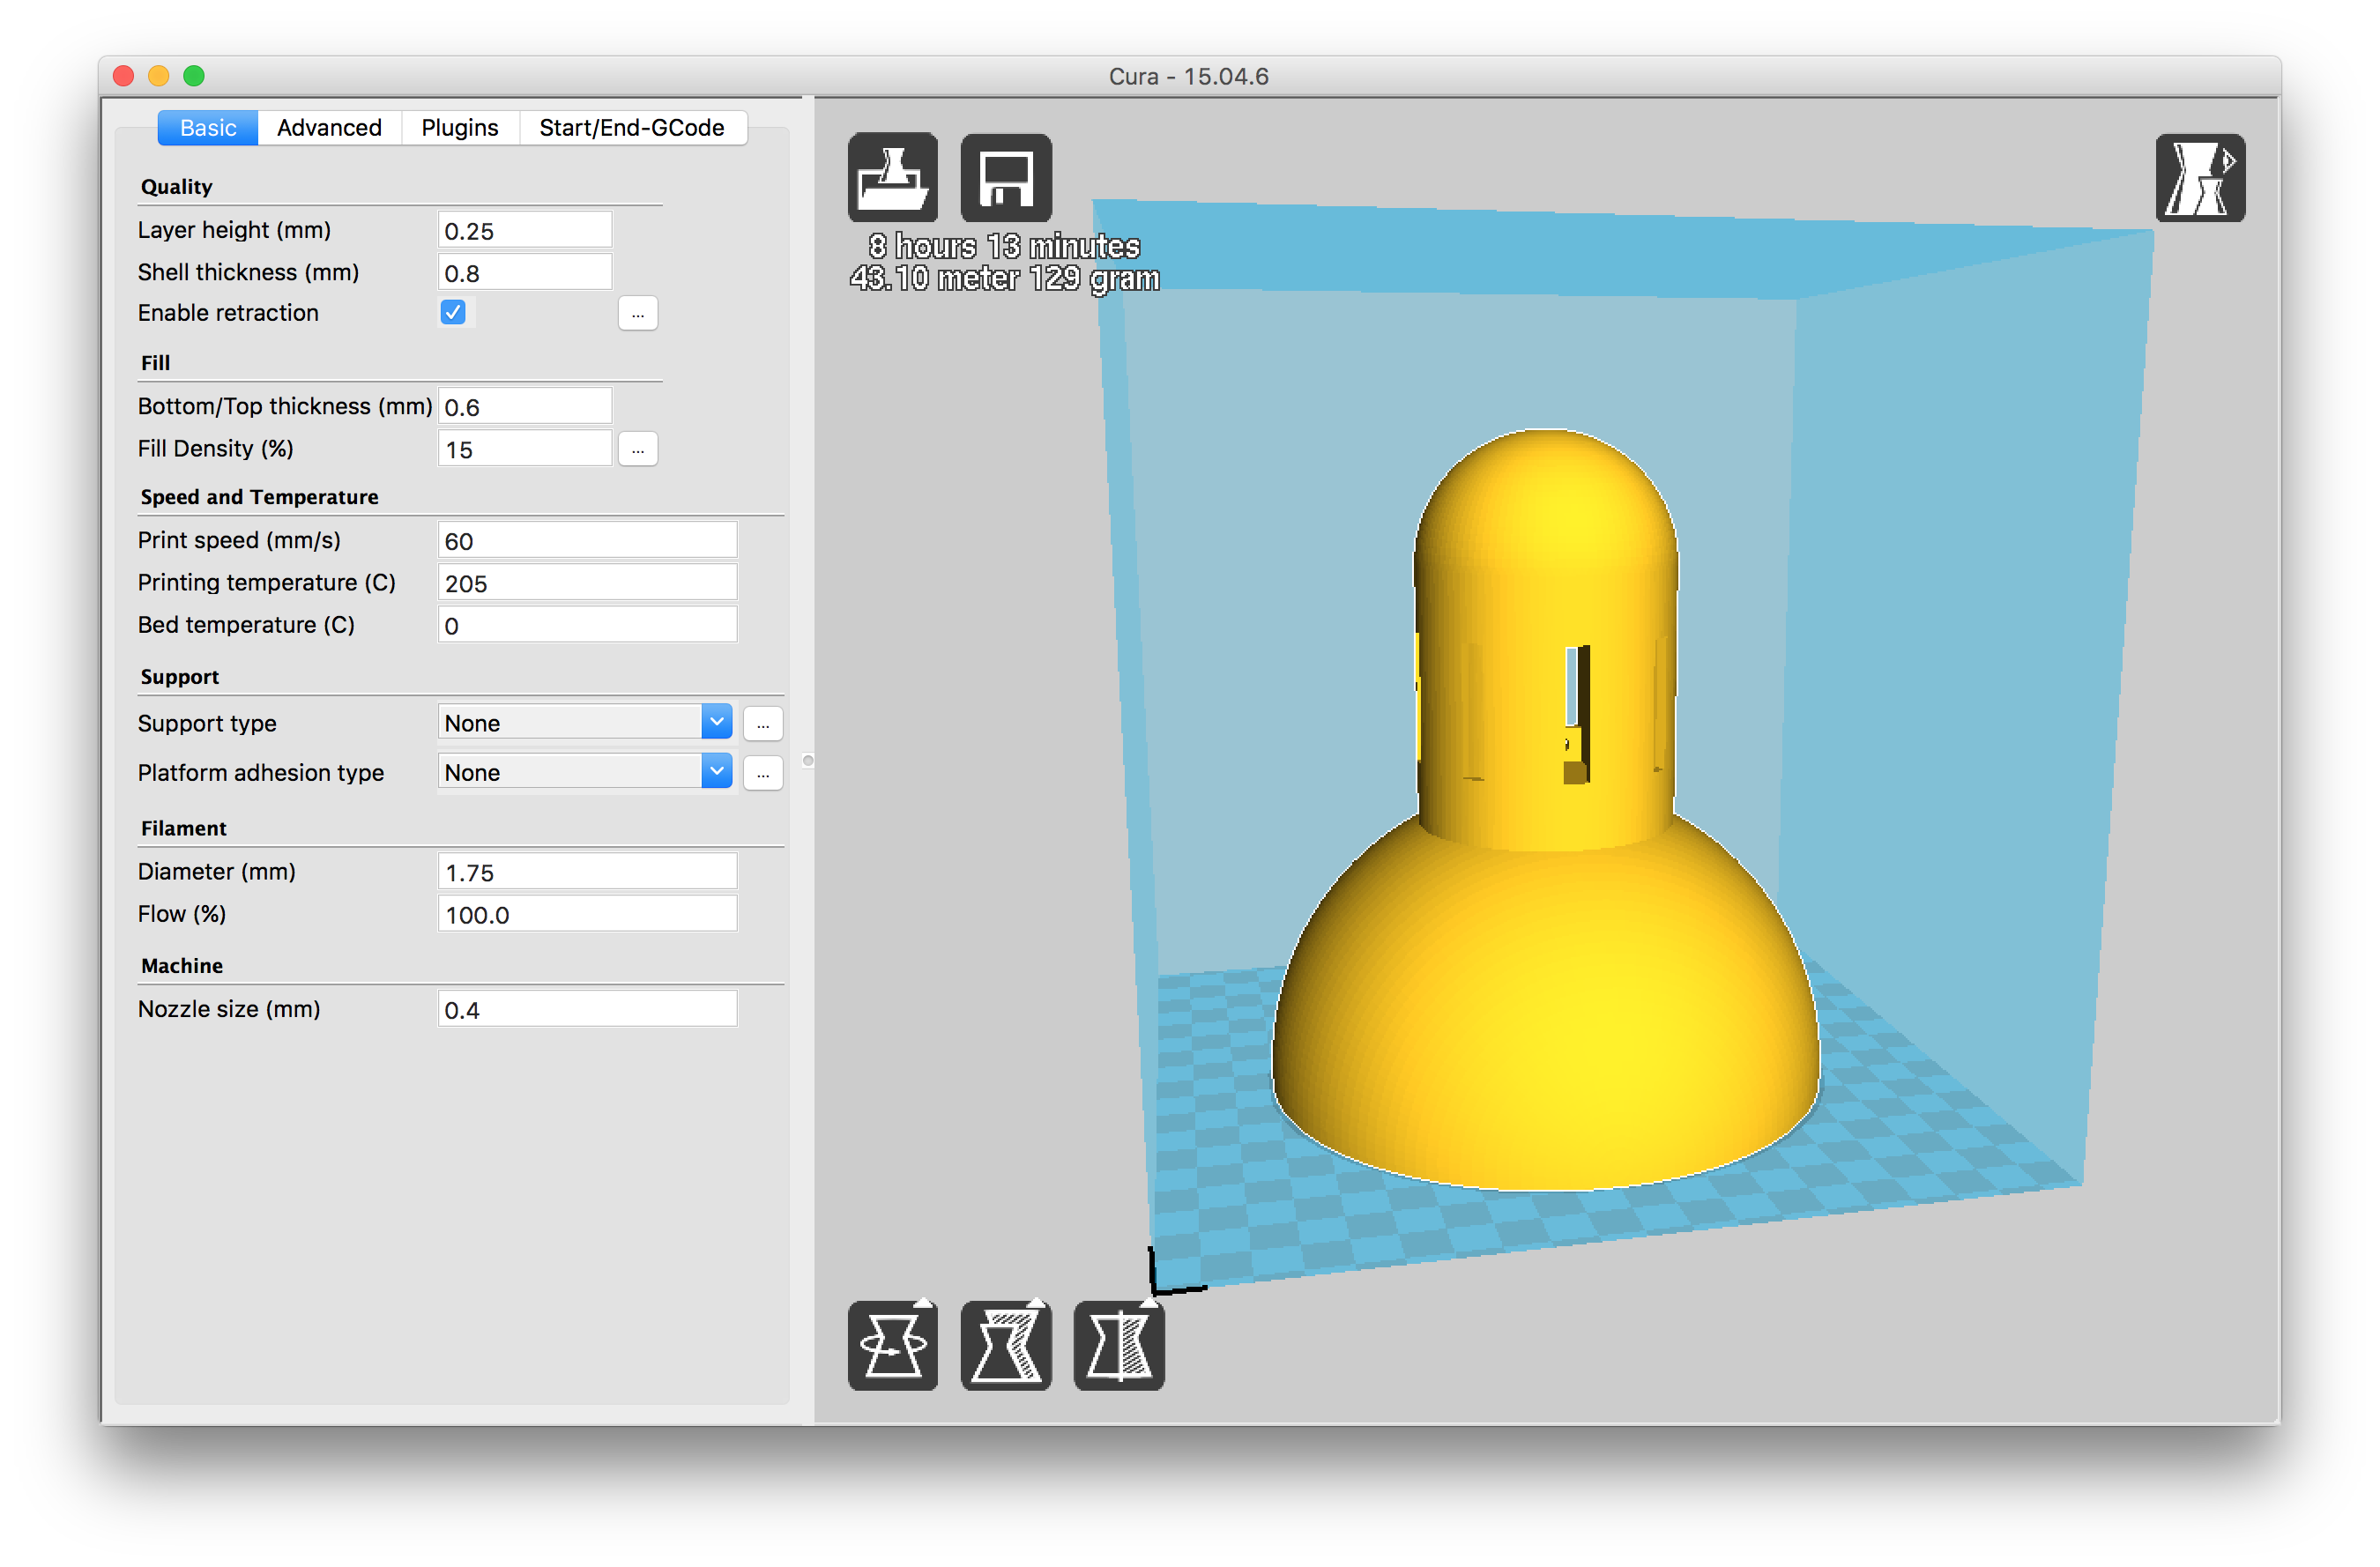Close the Cura window
The height and width of the screenshot is (1567, 2380).
tap(124, 76)
